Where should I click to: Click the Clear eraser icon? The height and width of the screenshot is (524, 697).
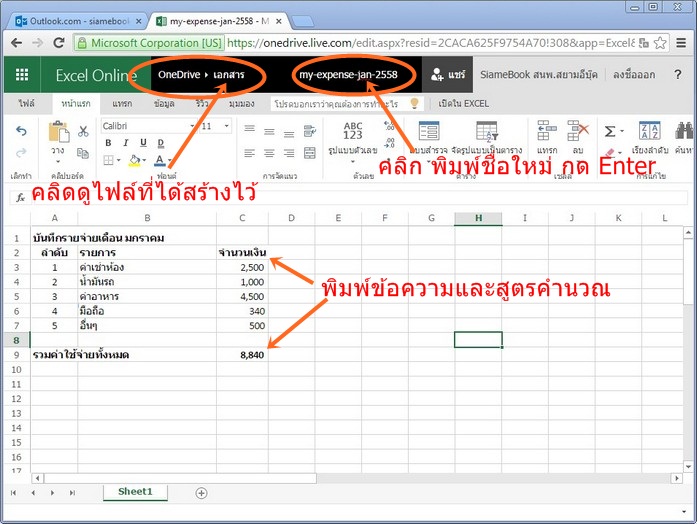tap(609, 152)
